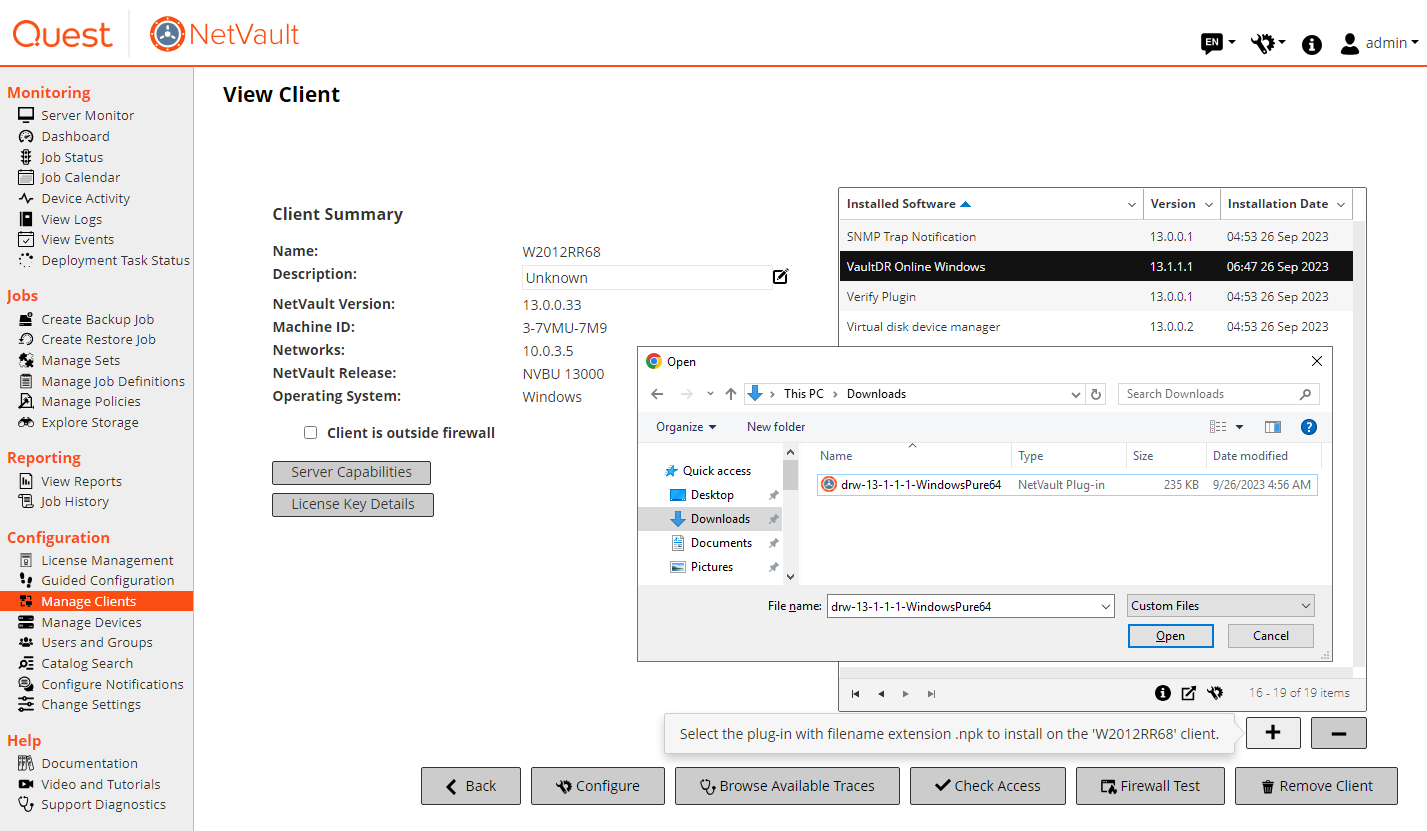Screen dimensions: 1427x831
Task: Open the info icon in top header
Action: pos(1312,44)
